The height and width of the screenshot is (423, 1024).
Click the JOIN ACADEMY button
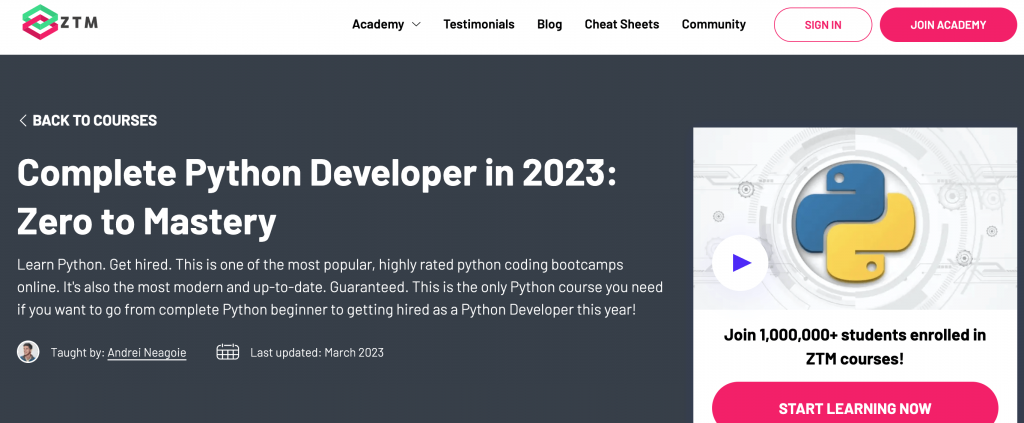[948, 25]
